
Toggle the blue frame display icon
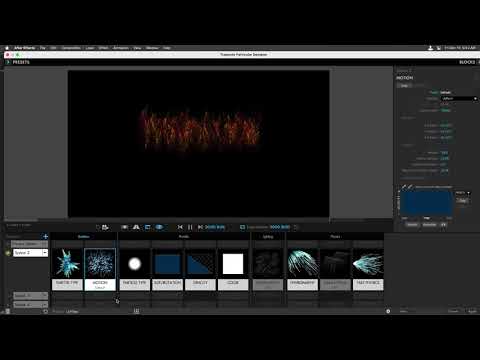[x=148, y=227]
